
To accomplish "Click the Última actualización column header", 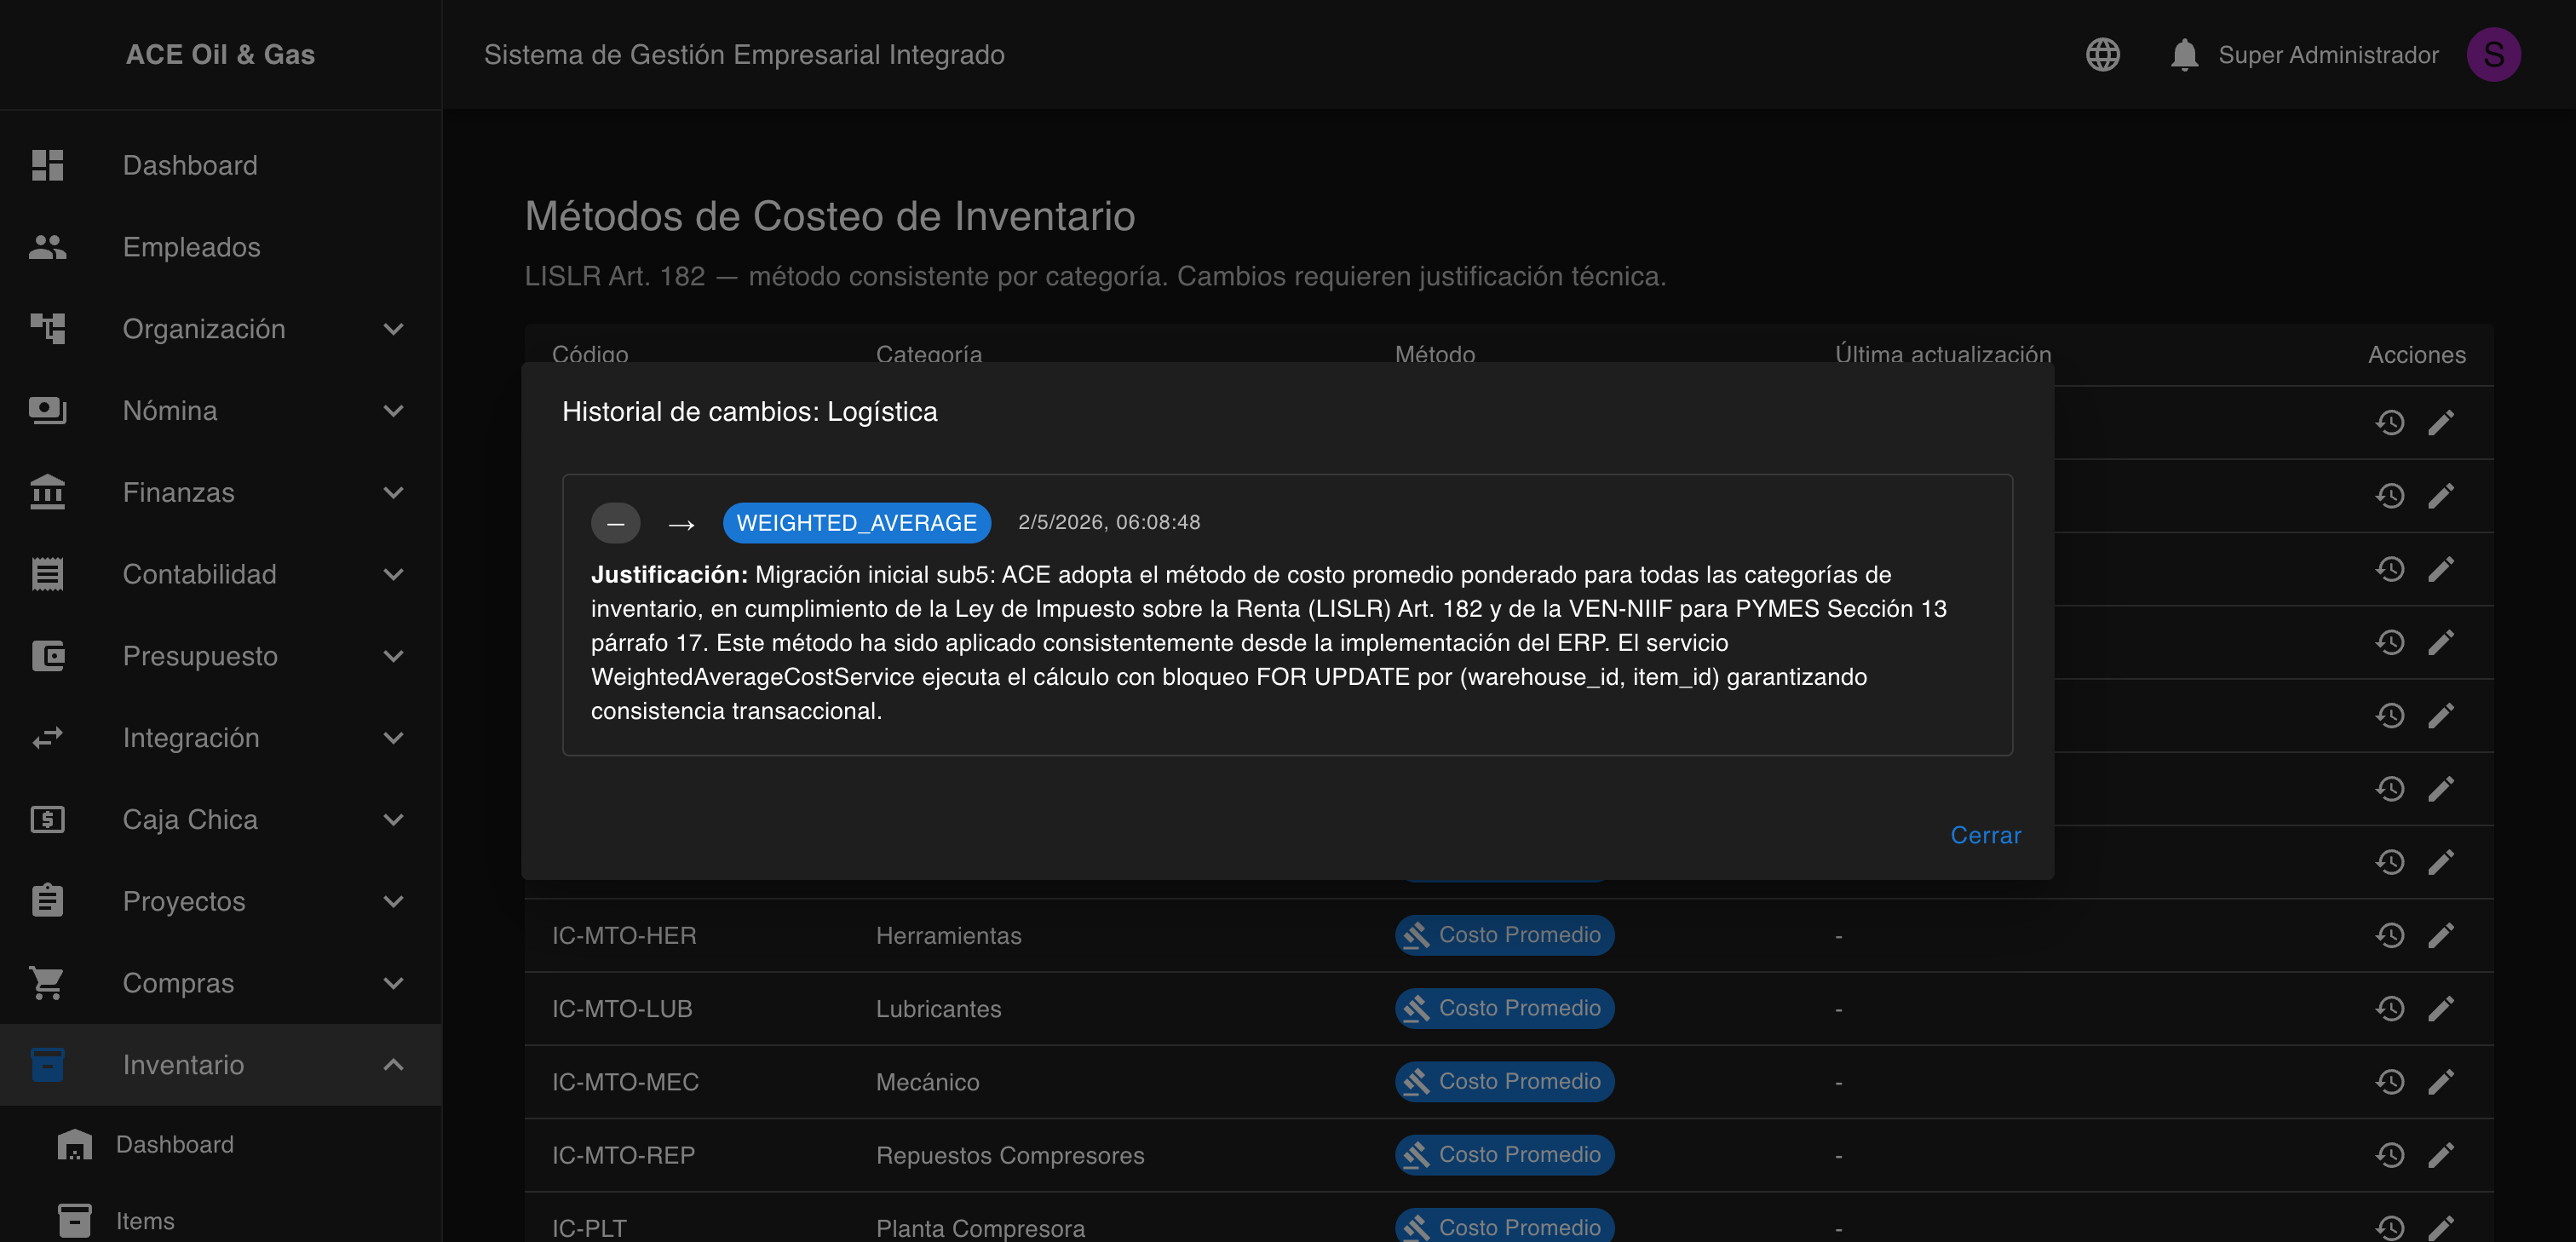I will (x=1943, y=354).
